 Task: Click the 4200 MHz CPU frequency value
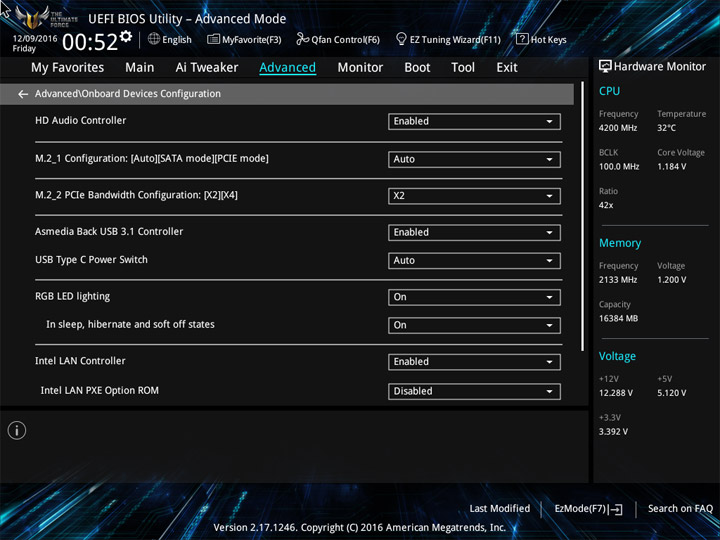click(618, 128)
